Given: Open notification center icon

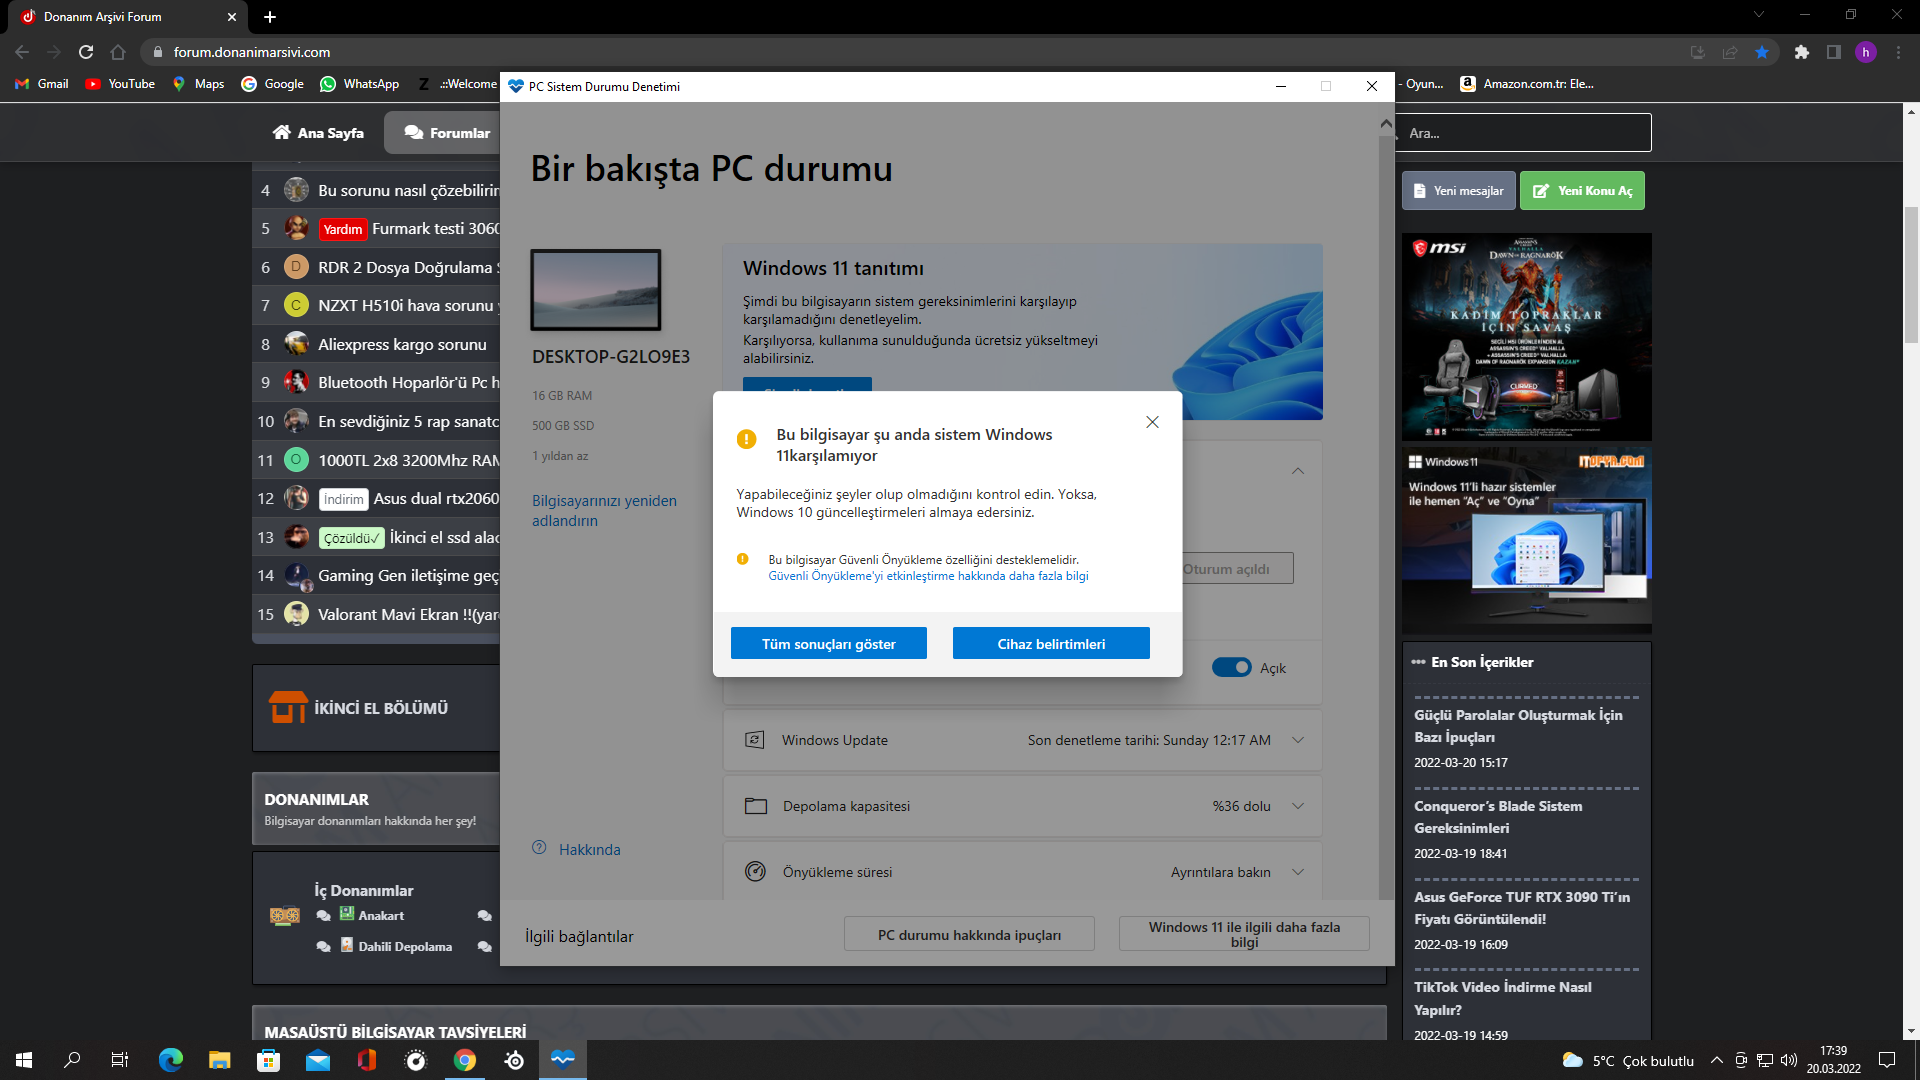Looking at the screenshot, I should 1887,1060.
